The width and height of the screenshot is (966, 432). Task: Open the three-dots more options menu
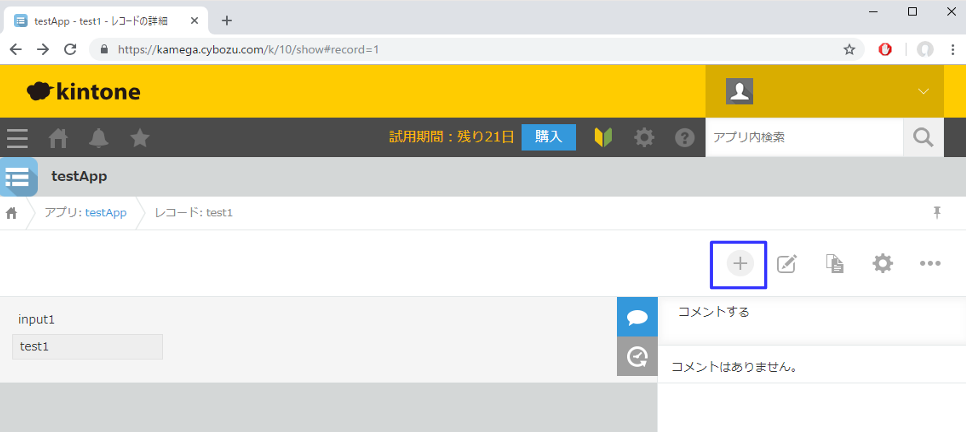point(930,264)
